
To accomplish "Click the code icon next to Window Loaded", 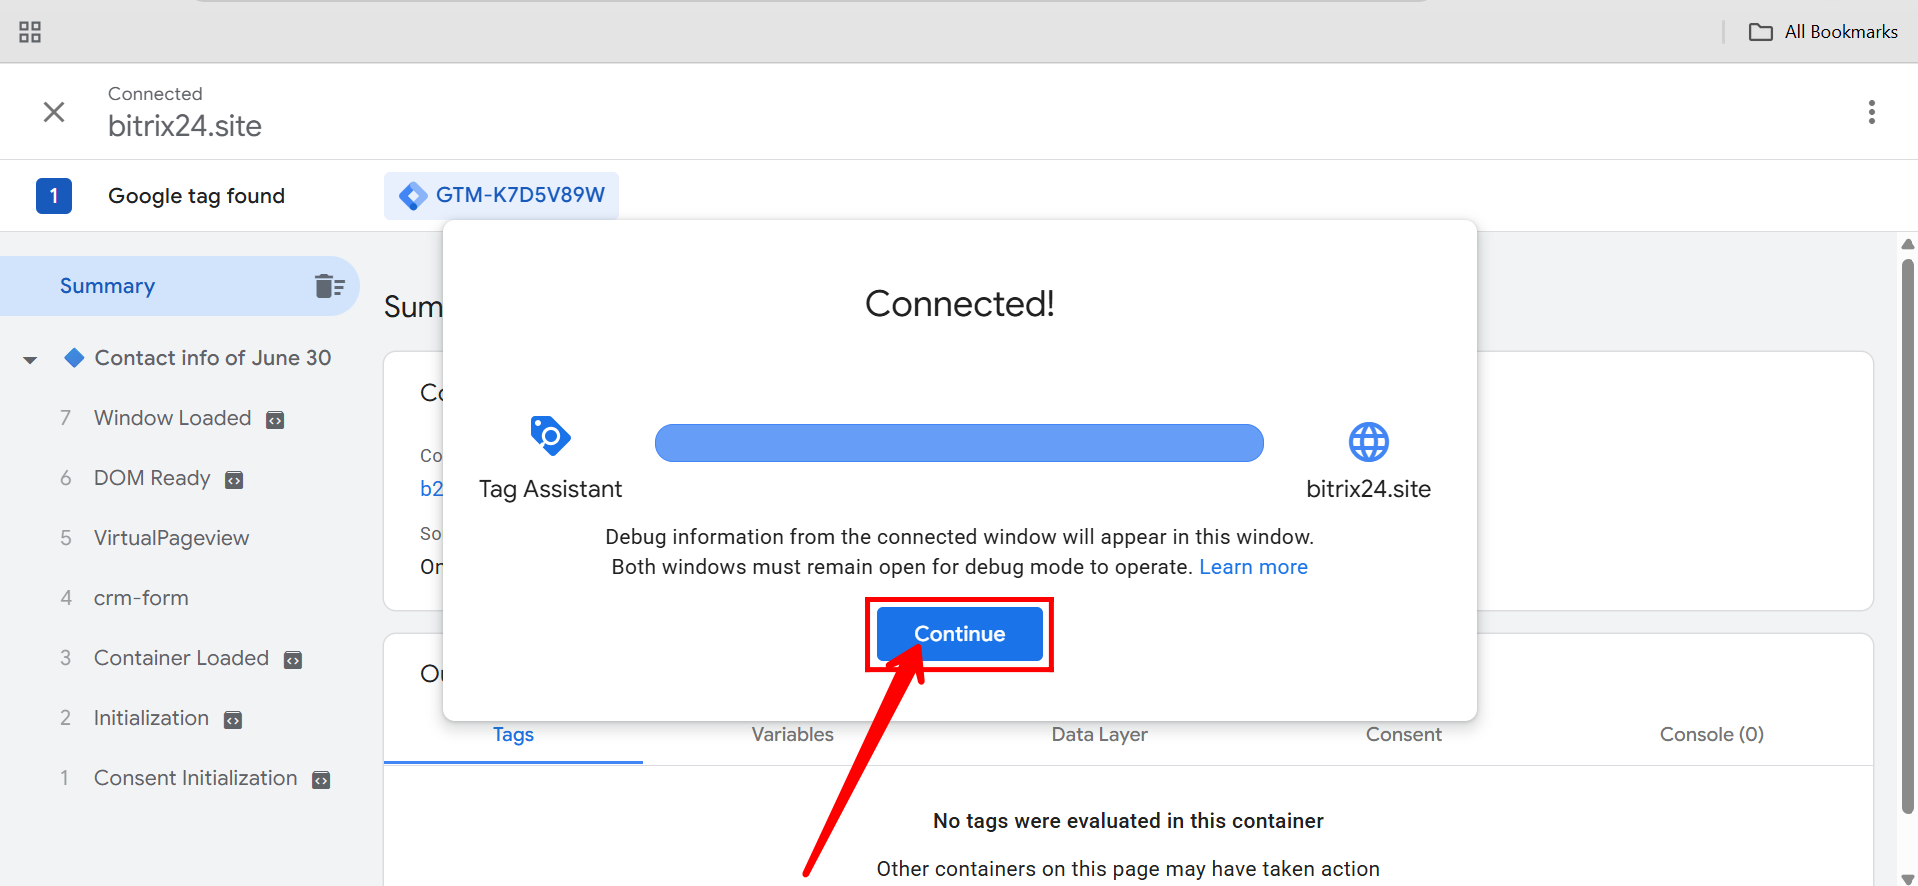I will (x=275, y=420).
